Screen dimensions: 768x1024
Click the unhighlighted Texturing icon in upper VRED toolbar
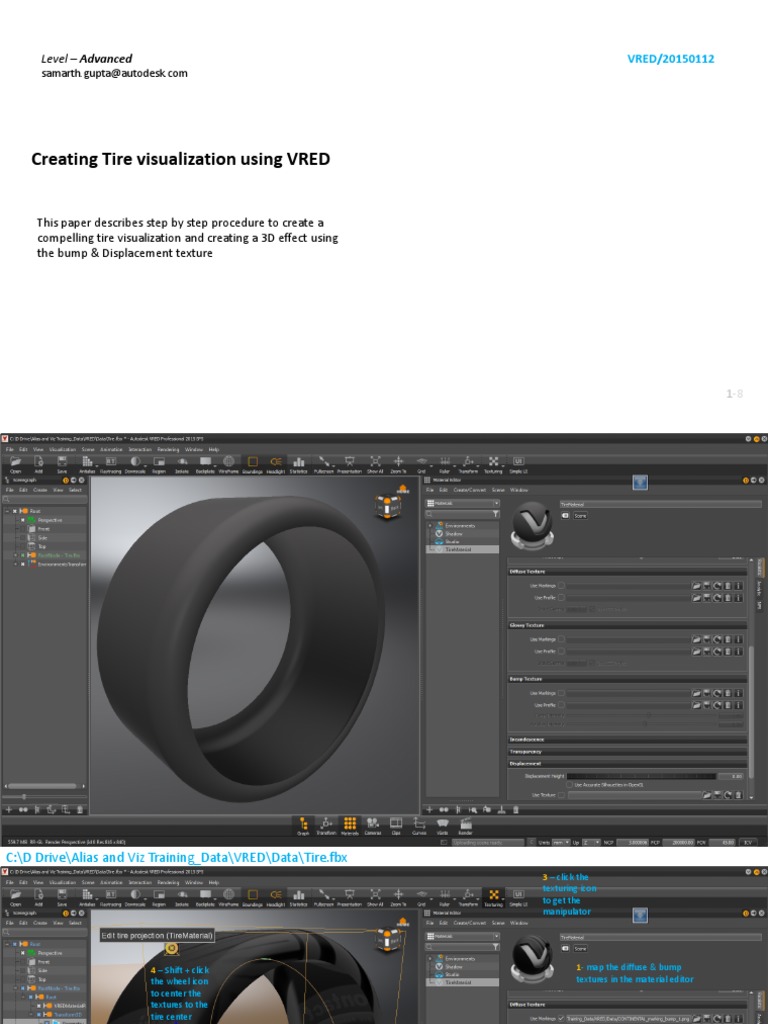493,463
